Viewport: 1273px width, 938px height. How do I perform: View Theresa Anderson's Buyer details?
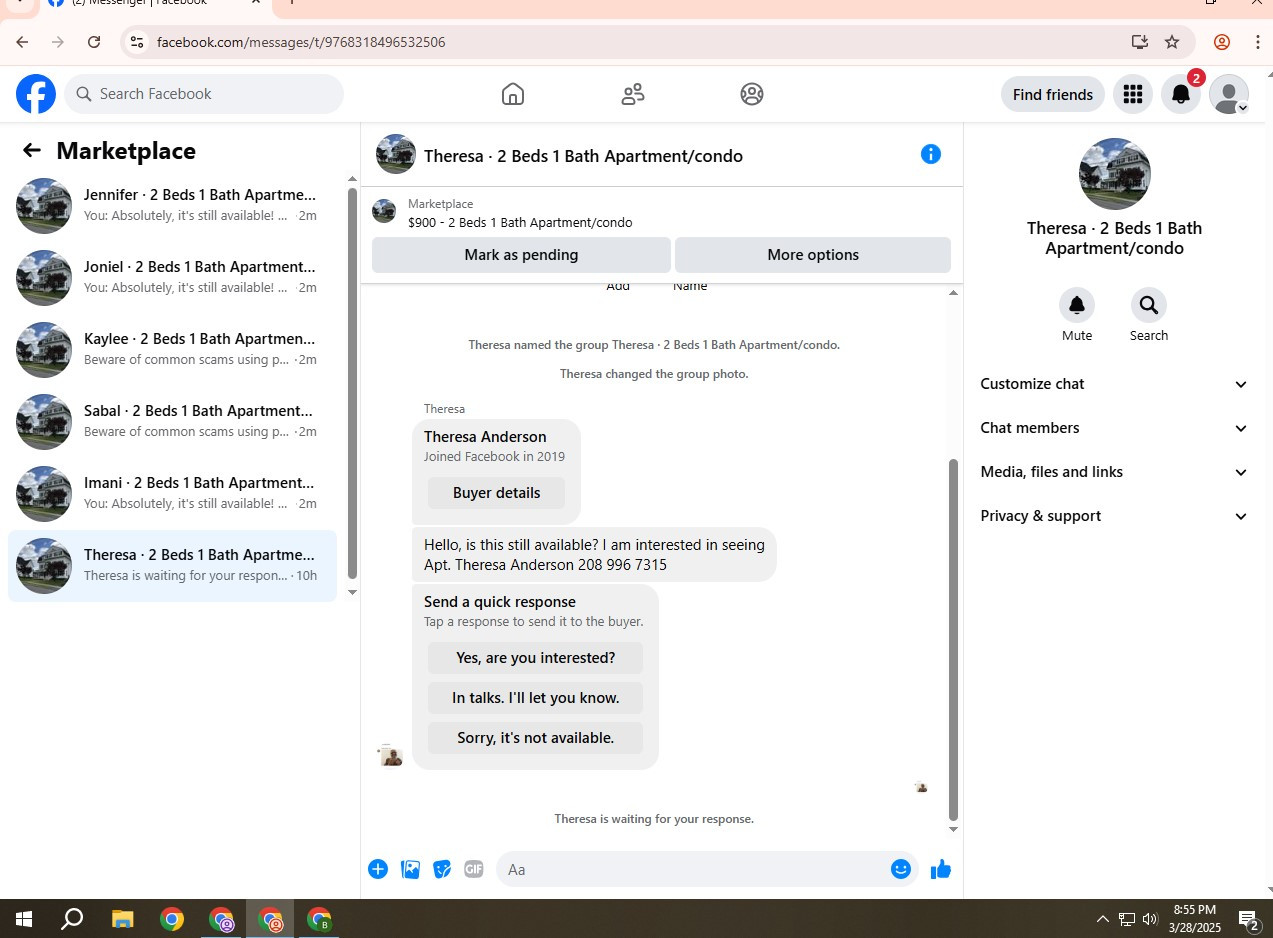tap(496, 493)
